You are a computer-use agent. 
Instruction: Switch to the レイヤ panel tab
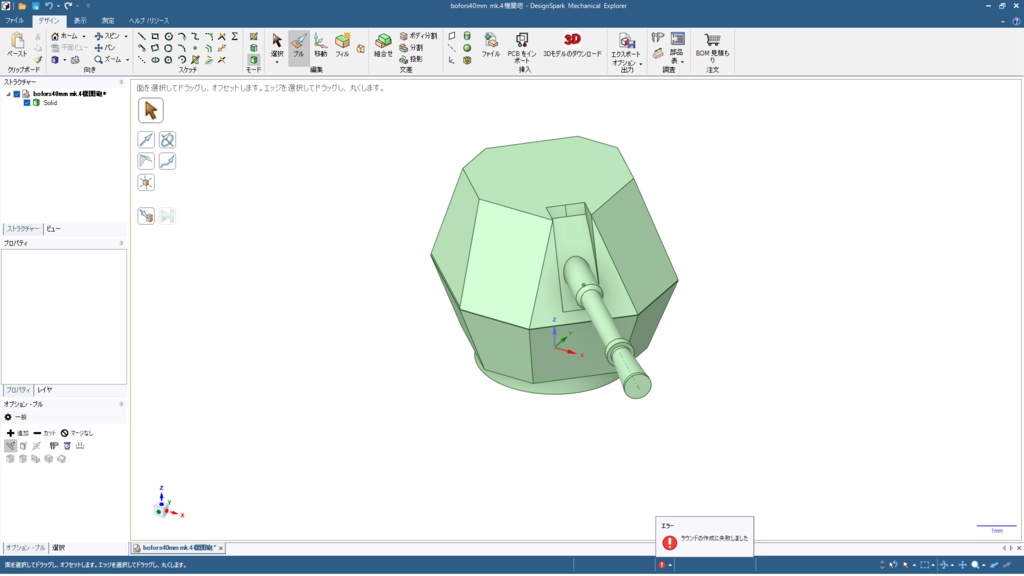tap(44, 390)
